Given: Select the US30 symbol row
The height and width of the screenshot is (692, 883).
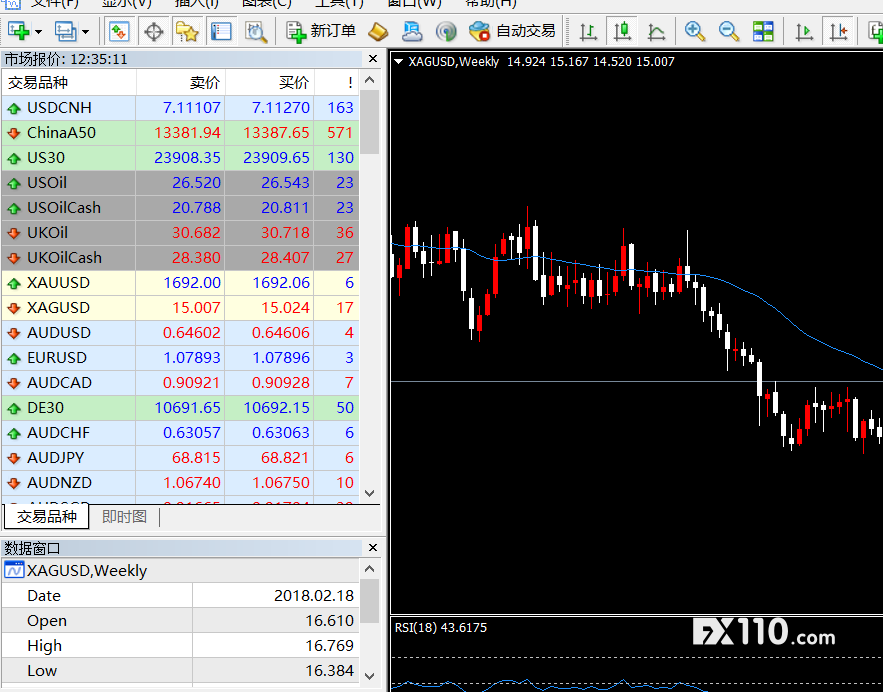Looking at the screenshot, I should coord(180,158).
